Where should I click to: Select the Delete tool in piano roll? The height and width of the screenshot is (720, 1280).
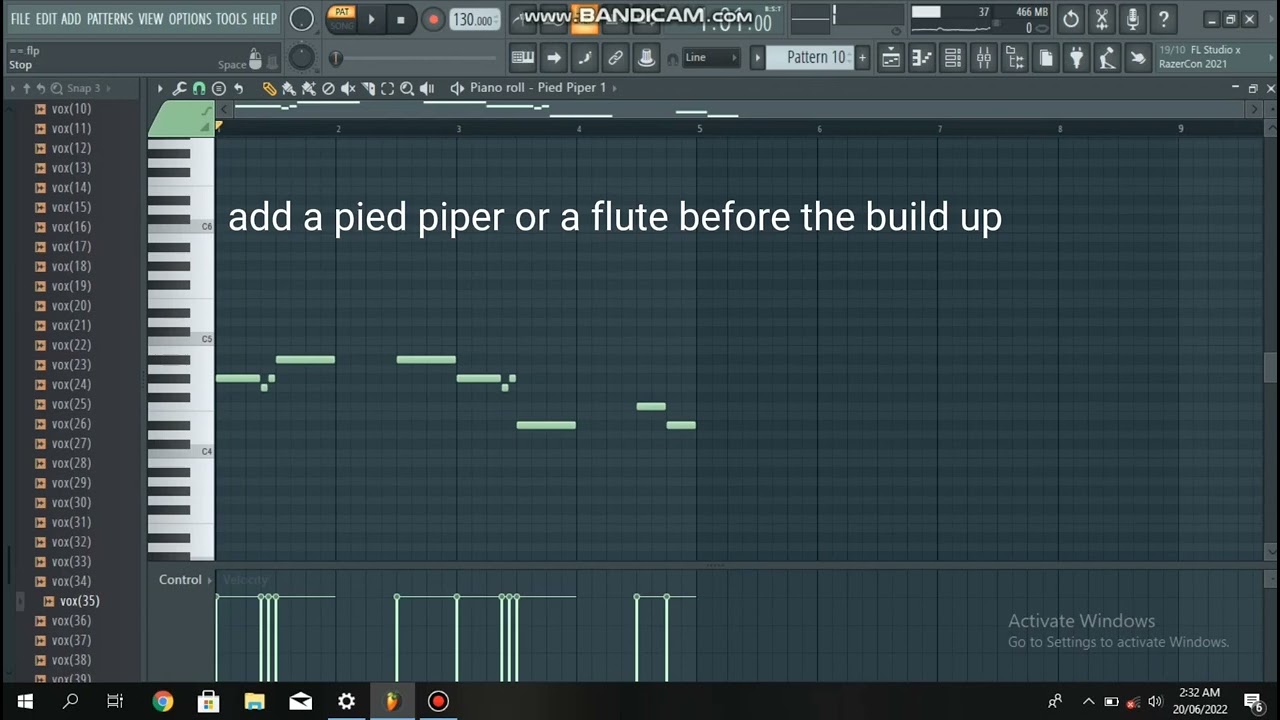328,88
